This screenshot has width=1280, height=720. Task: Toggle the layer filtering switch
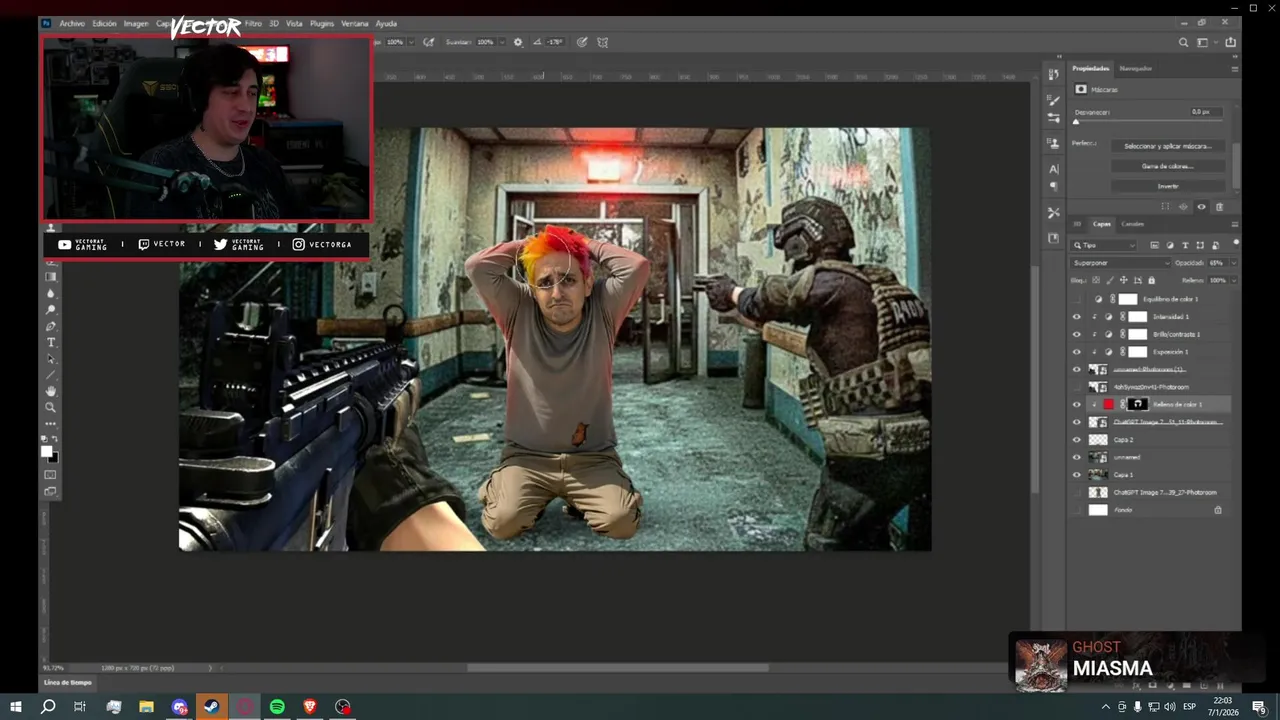tap(1235, 243)
